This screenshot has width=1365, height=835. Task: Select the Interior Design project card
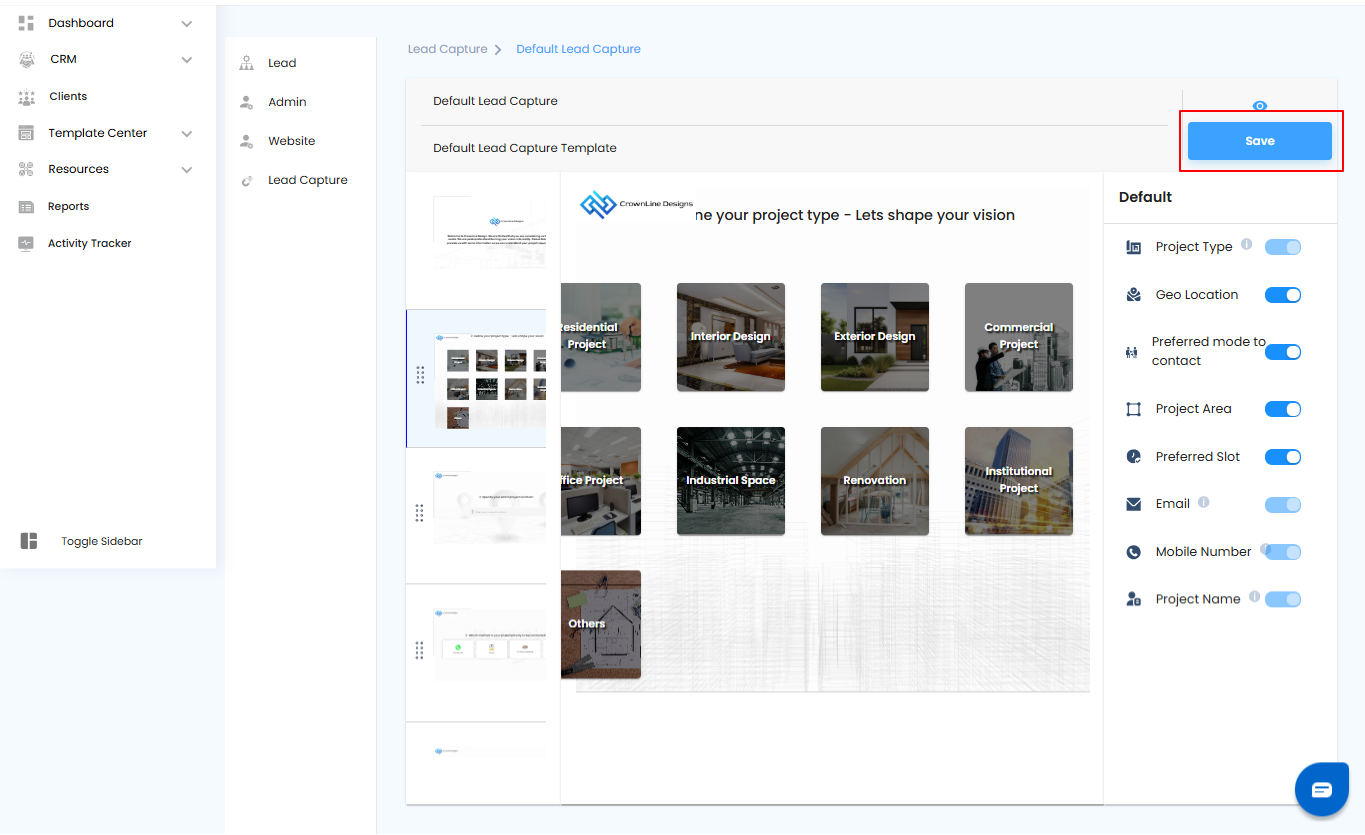coord(730,337)
